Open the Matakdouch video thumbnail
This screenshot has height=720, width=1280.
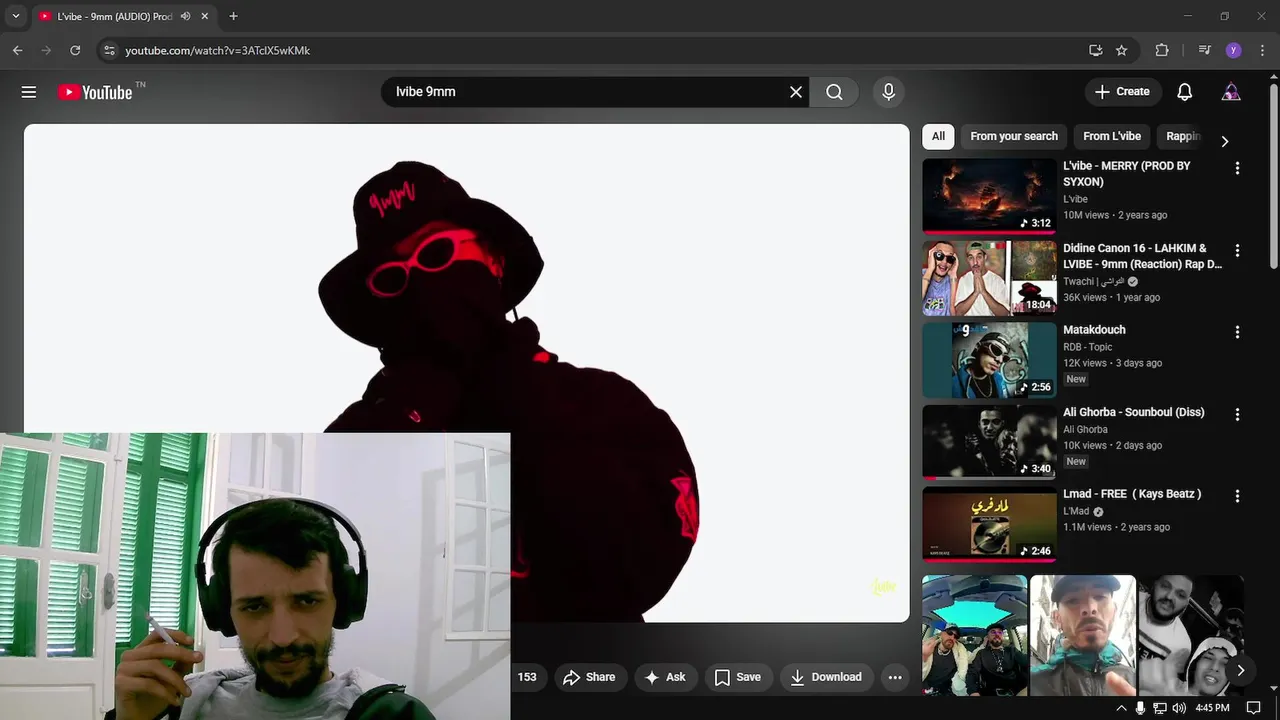coord(989,360)
